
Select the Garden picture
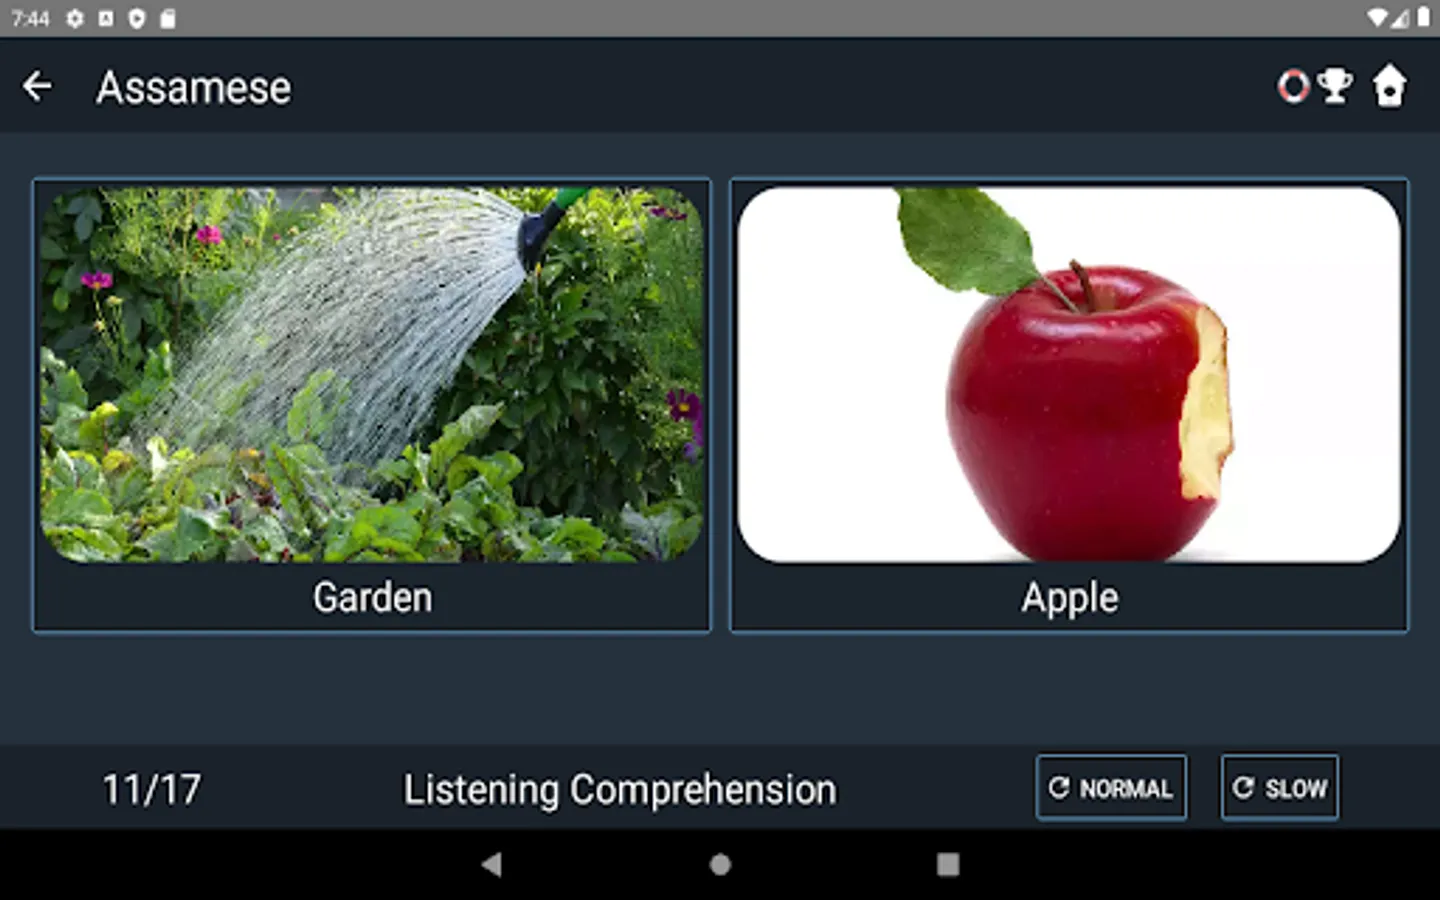(x=372, y=375)
